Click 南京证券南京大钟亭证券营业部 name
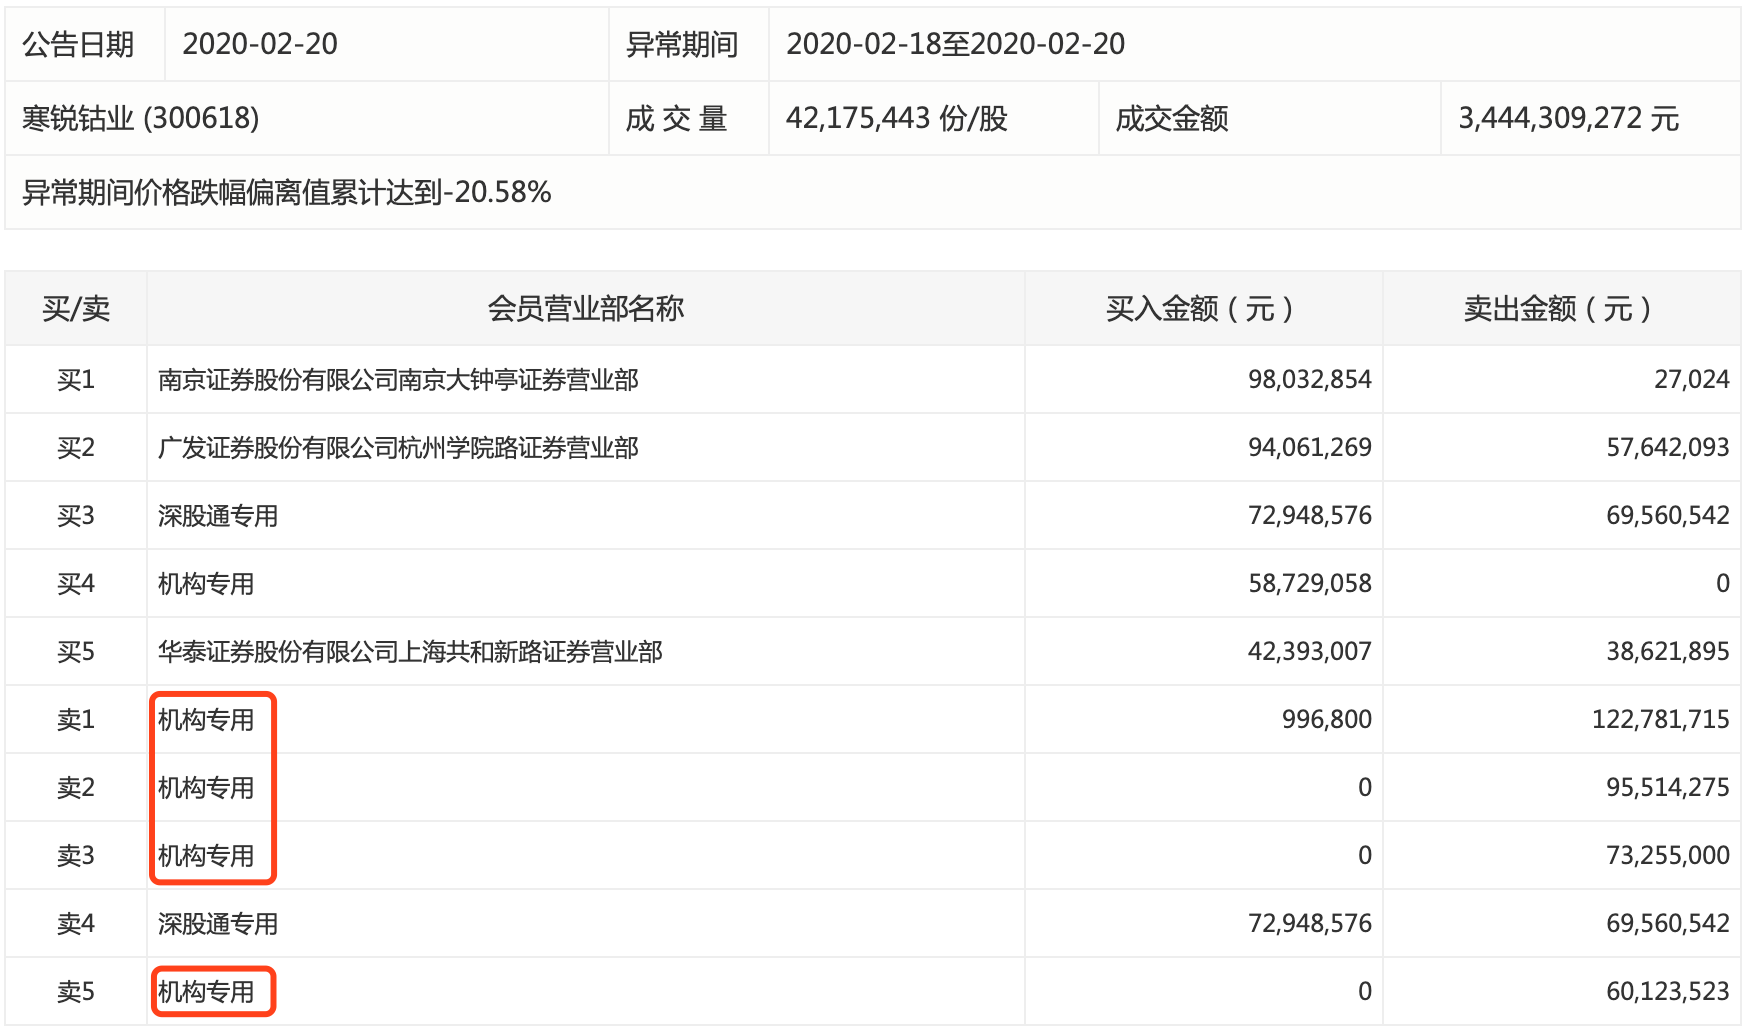Viewport: 1752px width, 1034px height. click(x=398, y=379)
